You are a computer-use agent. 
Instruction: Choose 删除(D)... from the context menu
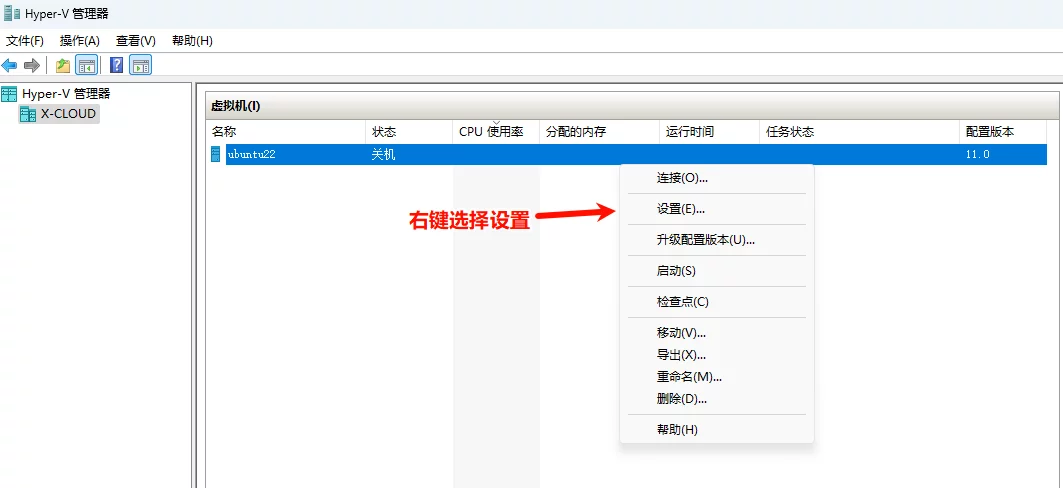(x=717, y=399)
